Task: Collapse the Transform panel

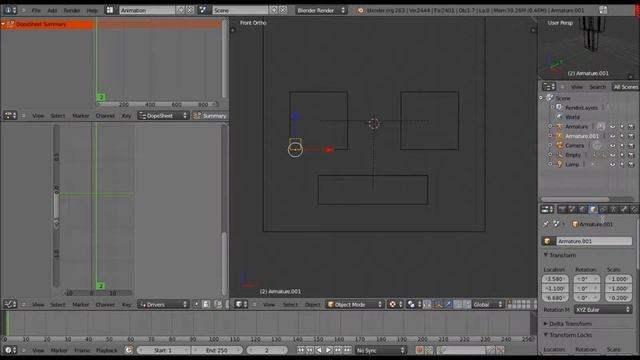Action: [560, 255]
